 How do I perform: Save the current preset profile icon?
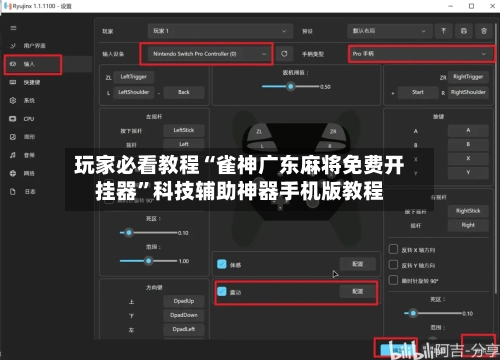pyautogui.click(x=464, y=31)
